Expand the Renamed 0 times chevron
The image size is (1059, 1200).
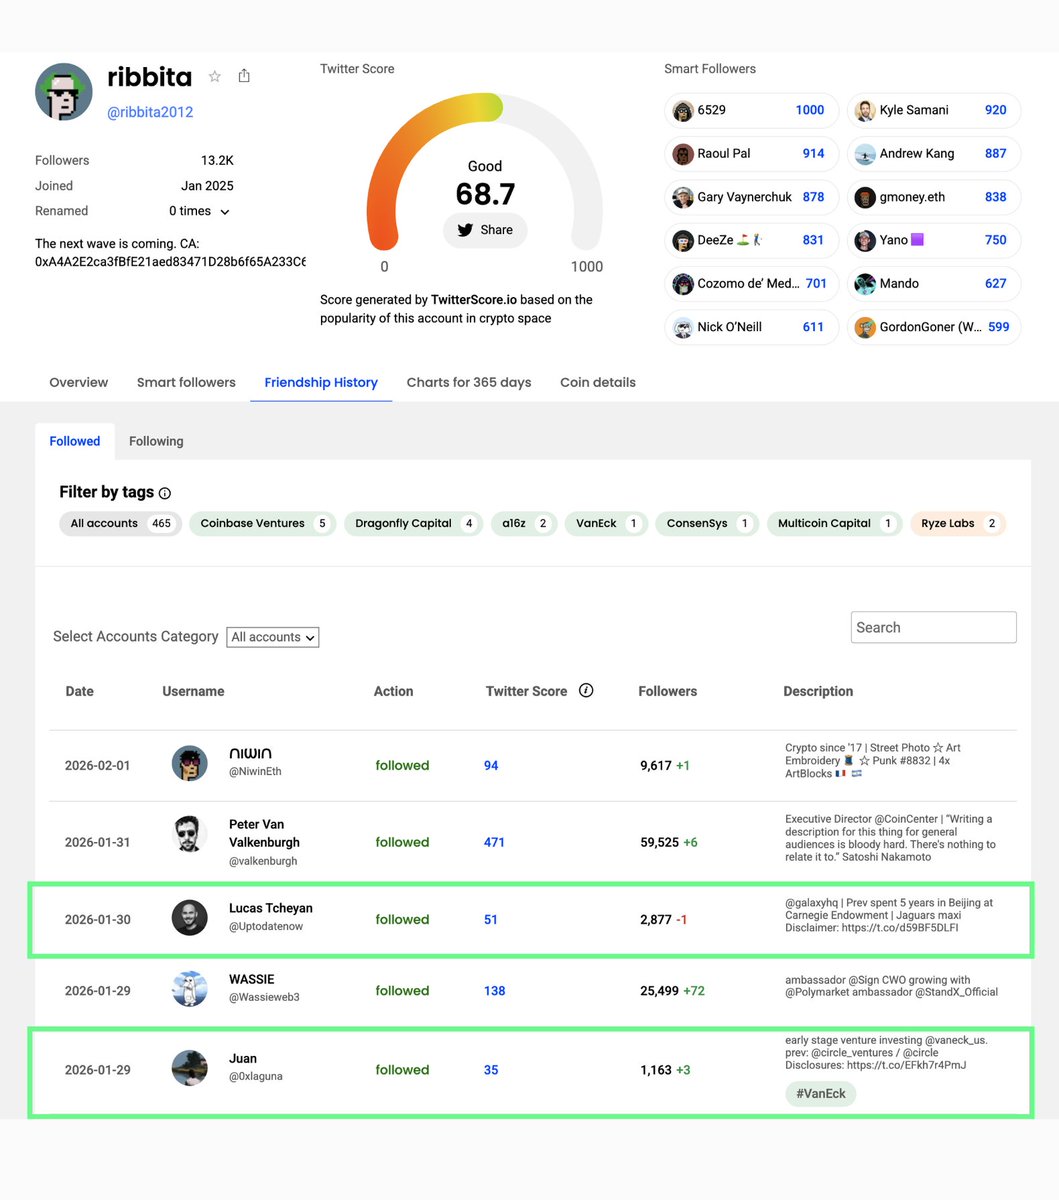click(x=225, y=212)
